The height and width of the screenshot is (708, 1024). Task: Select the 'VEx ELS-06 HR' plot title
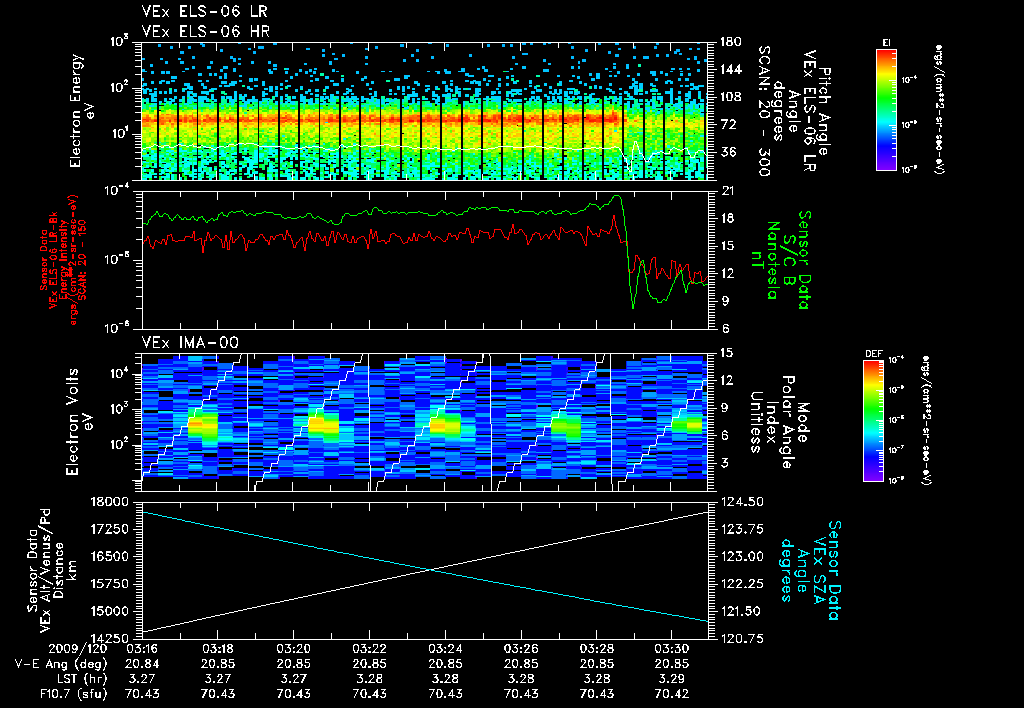(206, 31)
